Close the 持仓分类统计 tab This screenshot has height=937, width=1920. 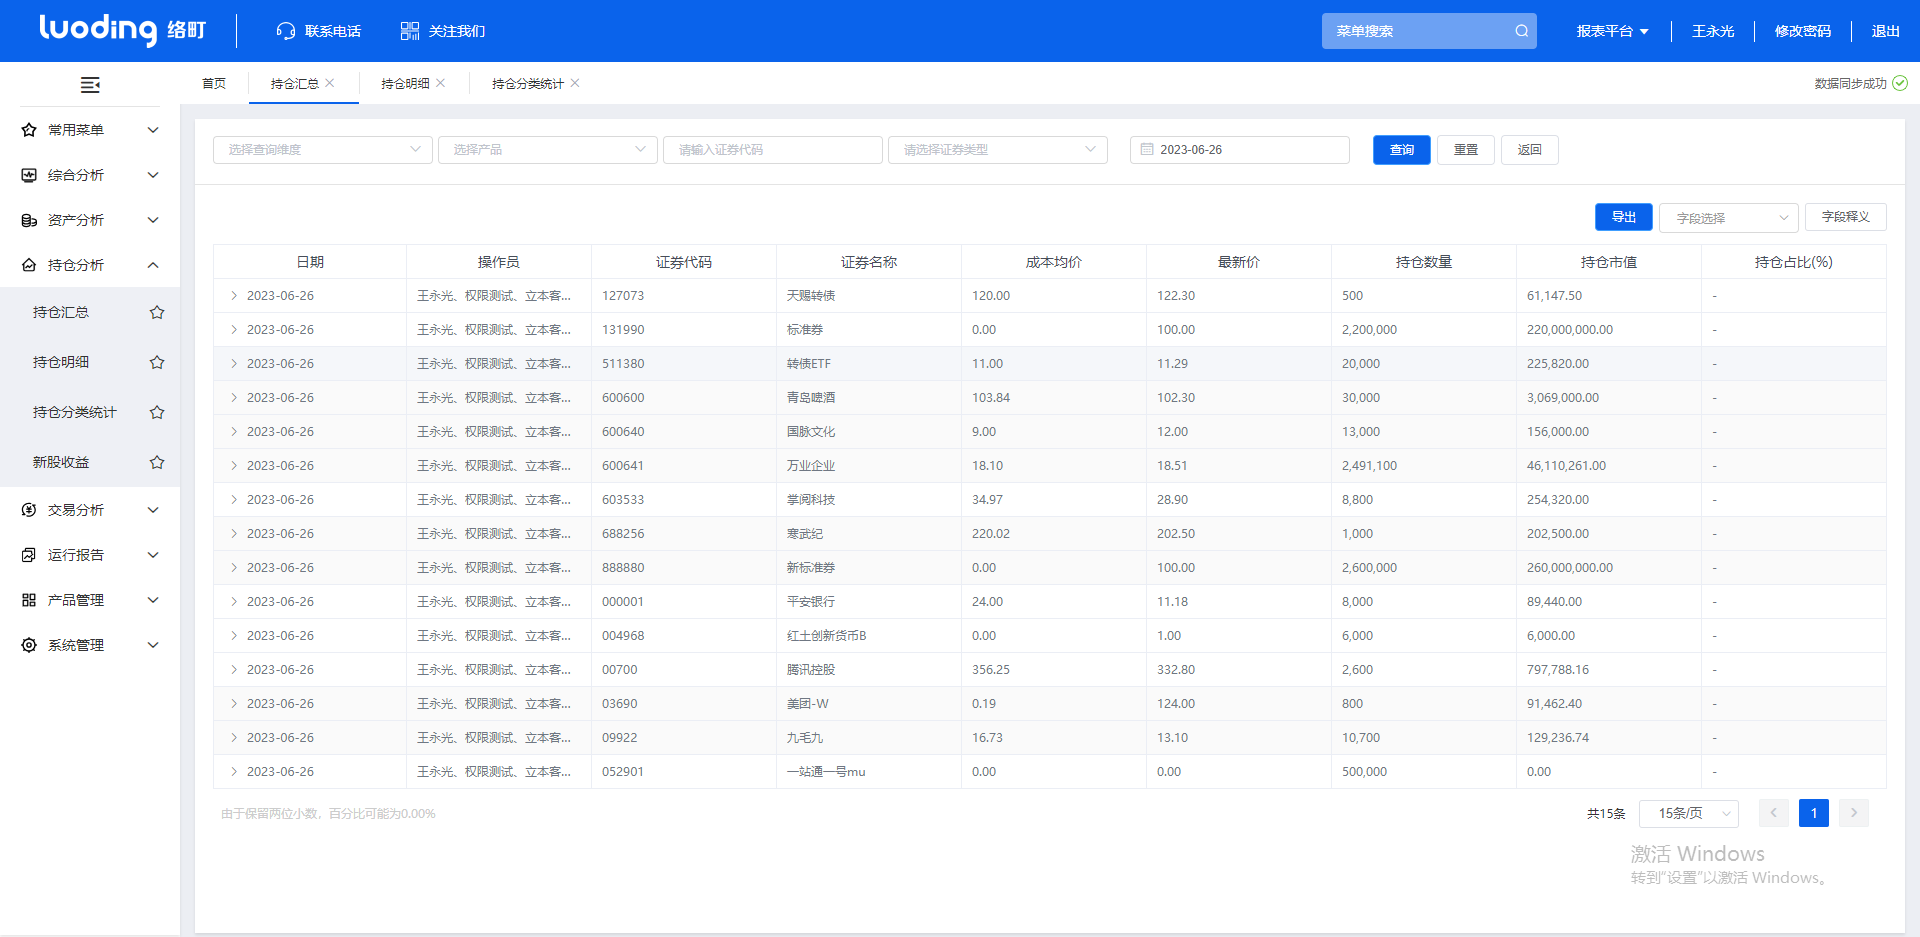(x=575, y=83)
